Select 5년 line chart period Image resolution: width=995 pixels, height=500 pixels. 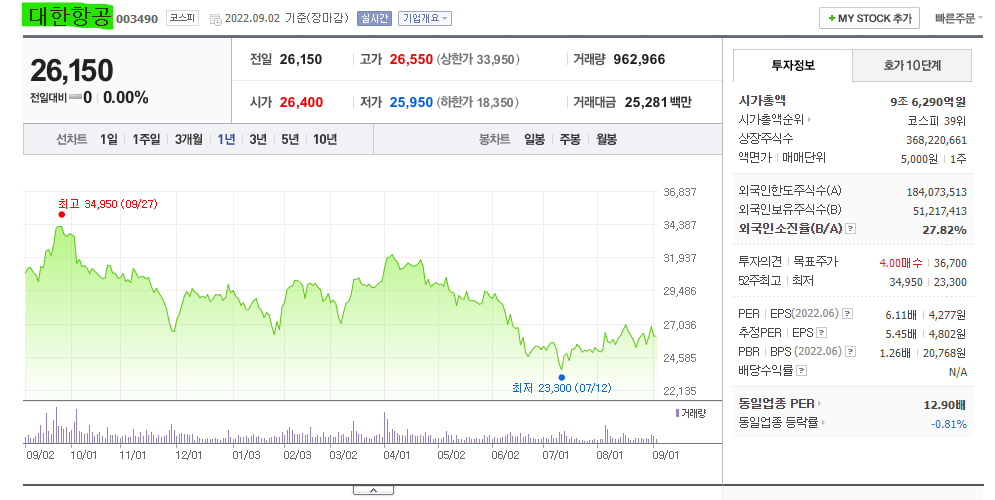[x=290, y=139]
